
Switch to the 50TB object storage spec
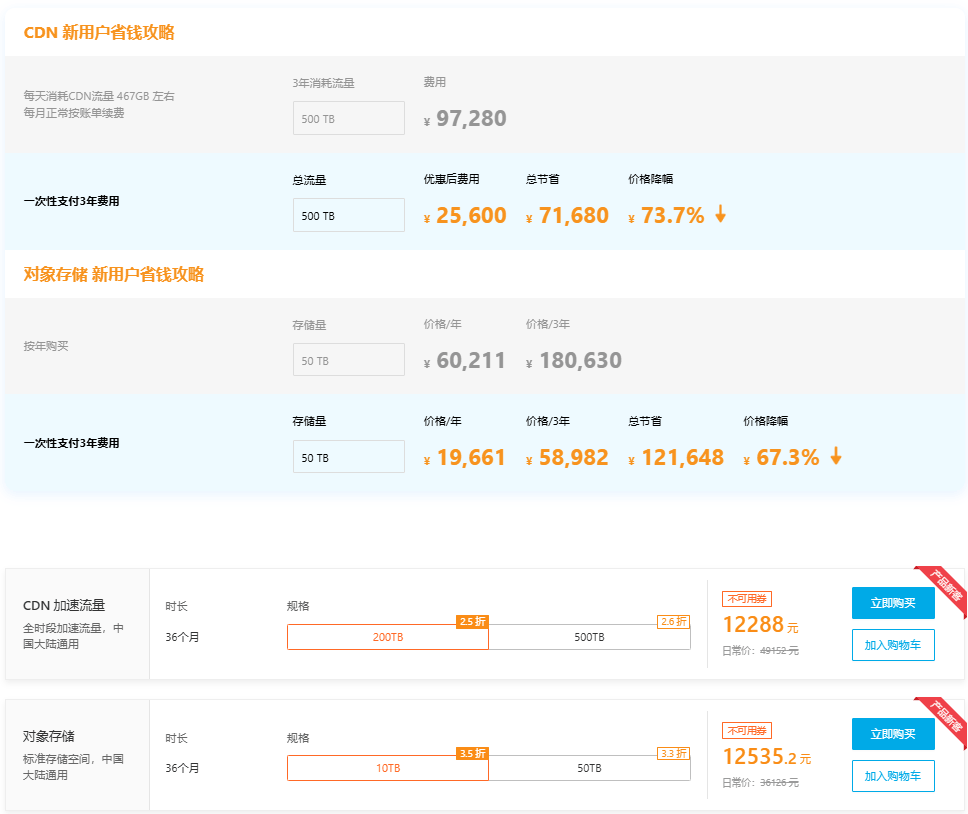click(x=589, y=768)
